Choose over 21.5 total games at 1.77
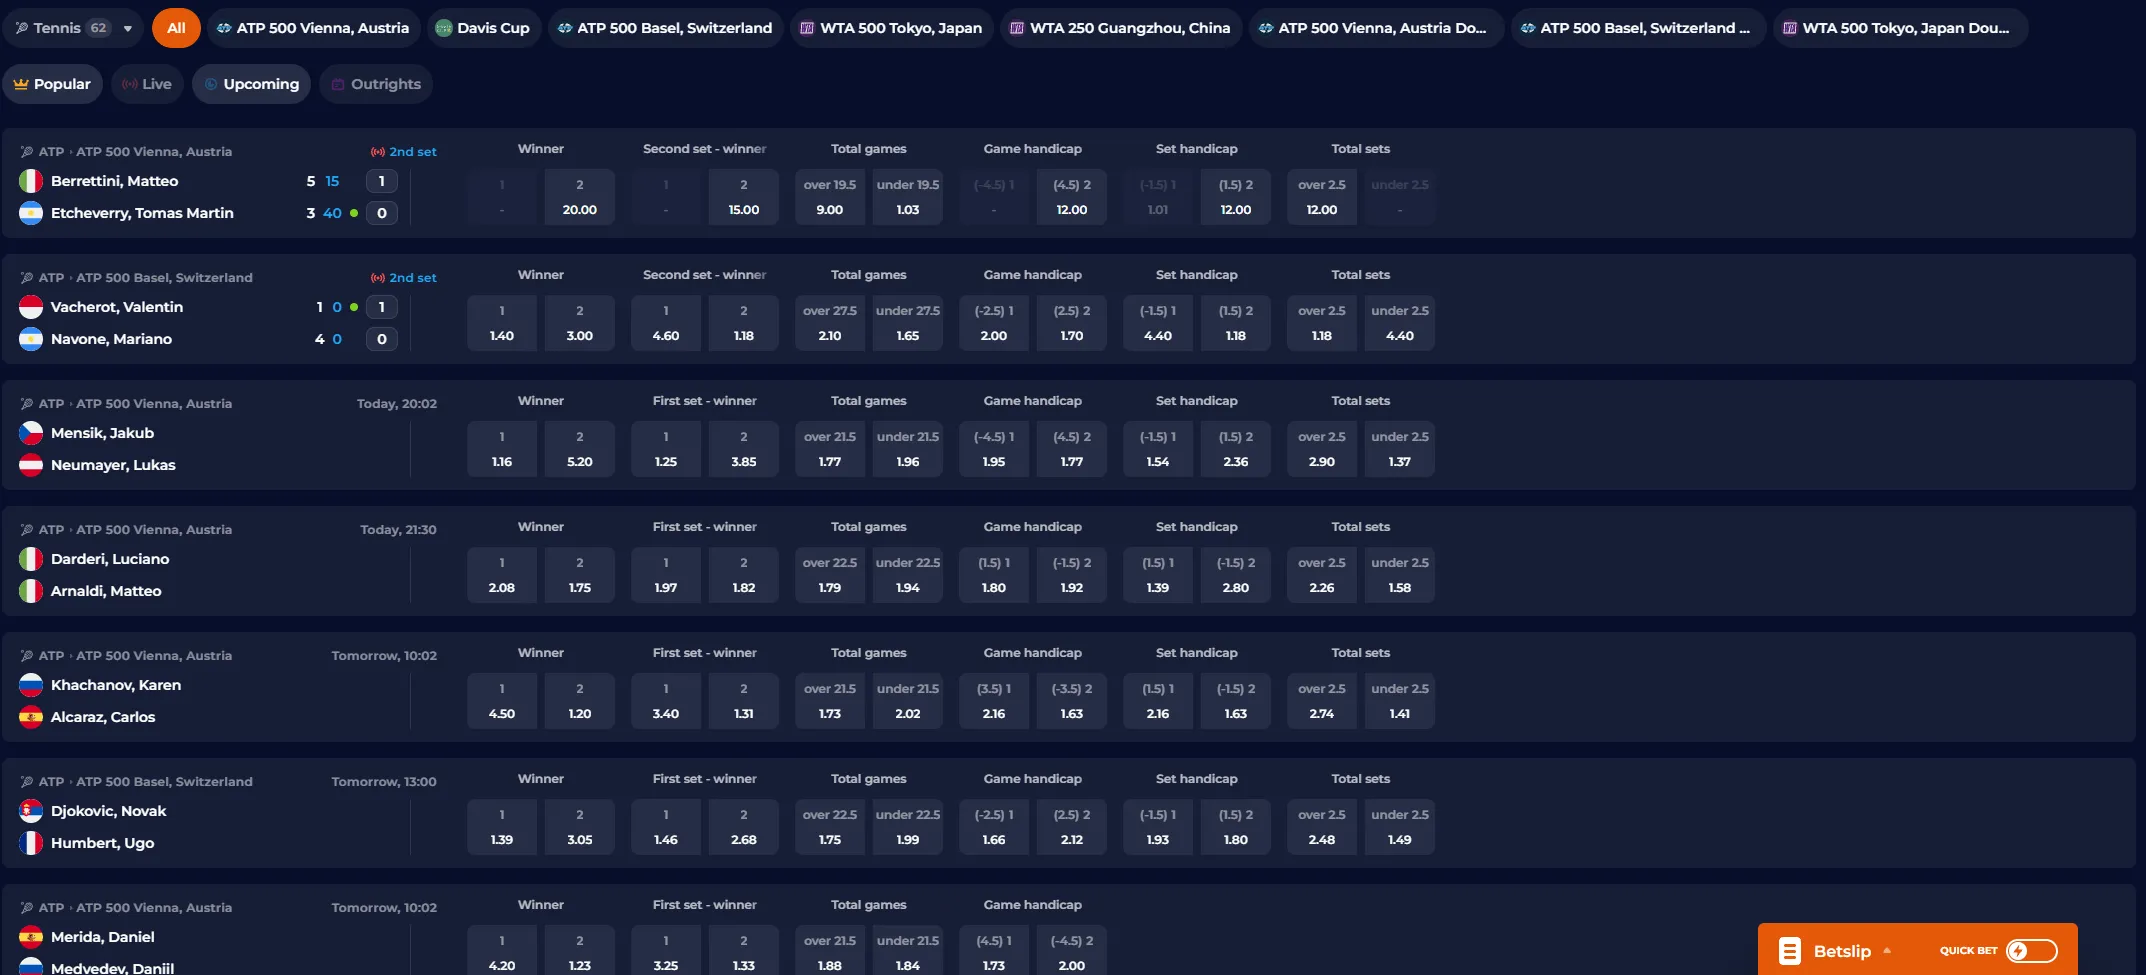The height and width of the screenshot is (975, 2146). click(x=830, y=449)
